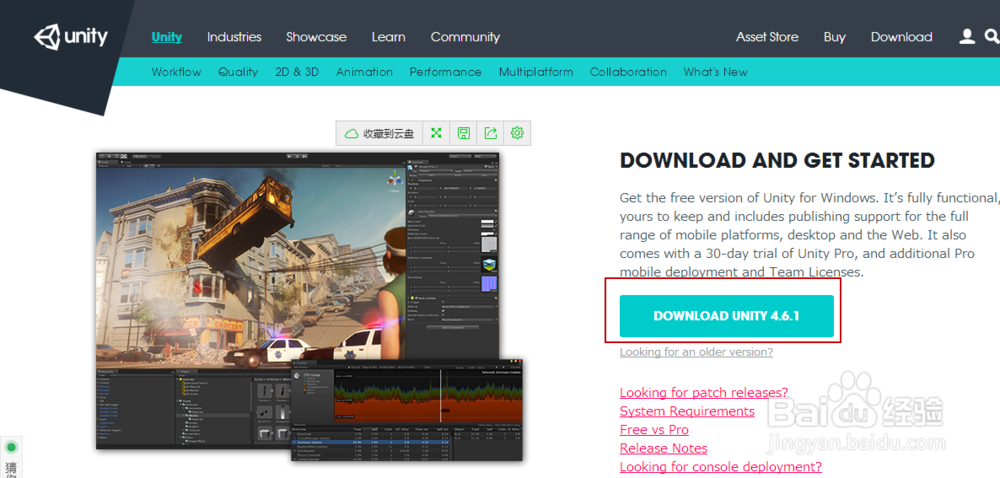Select the What's New tab
Viewport: 1000px width, 478px height.
716,72
